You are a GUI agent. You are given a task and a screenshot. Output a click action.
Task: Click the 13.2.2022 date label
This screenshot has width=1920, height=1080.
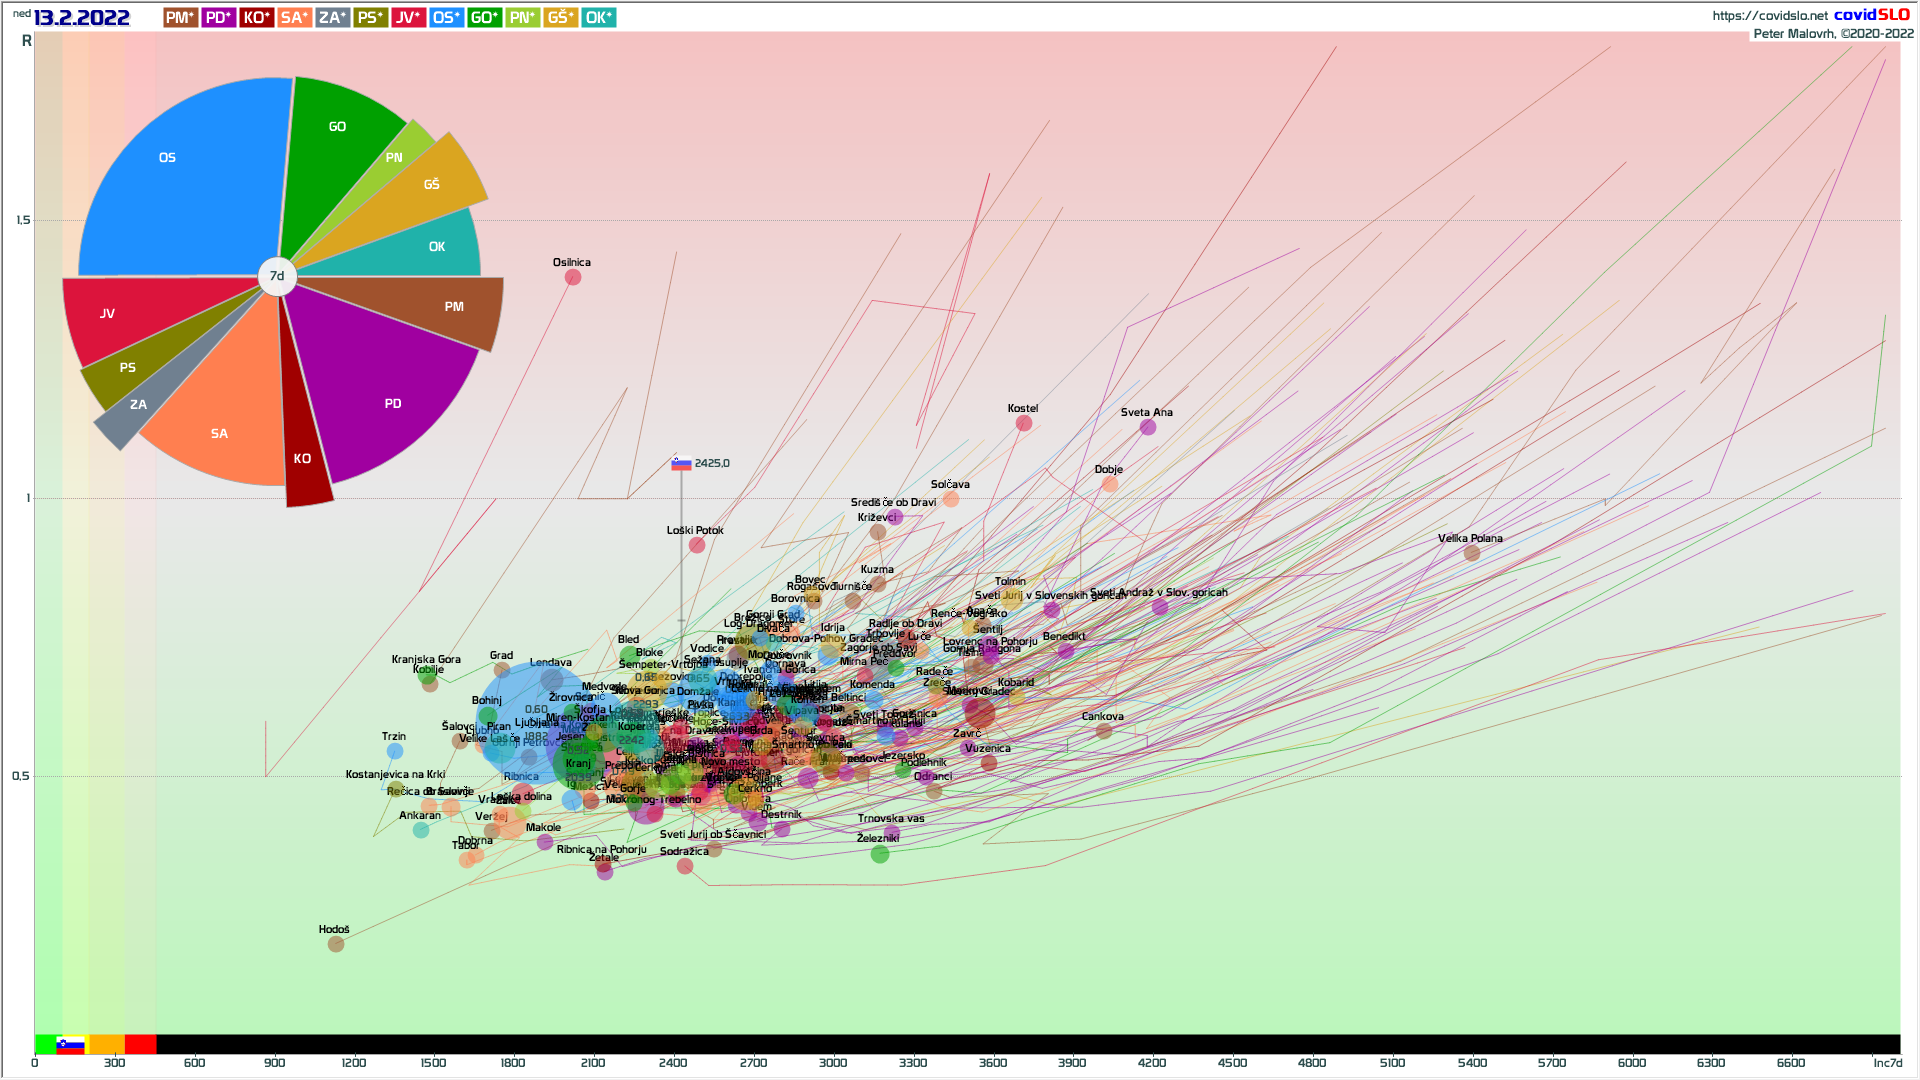coord(81,18)
